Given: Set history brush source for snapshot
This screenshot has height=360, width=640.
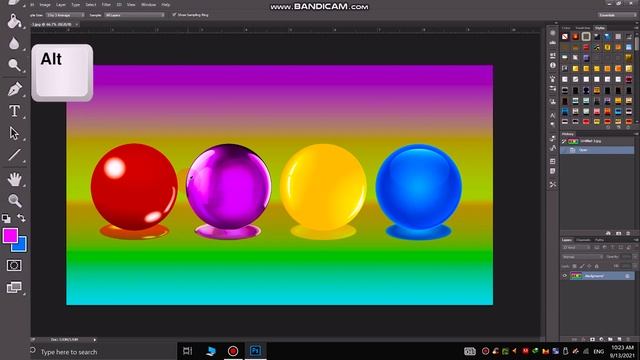Looking at the screenshot, I should pos(564,141).
